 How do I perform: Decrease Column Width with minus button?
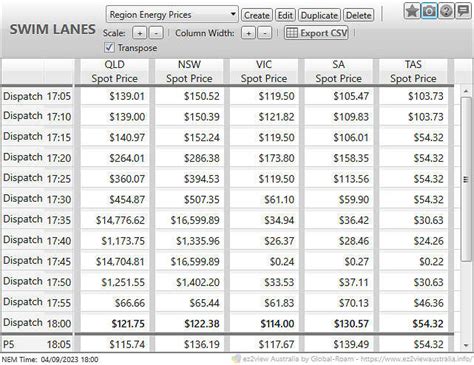point(265,33)
